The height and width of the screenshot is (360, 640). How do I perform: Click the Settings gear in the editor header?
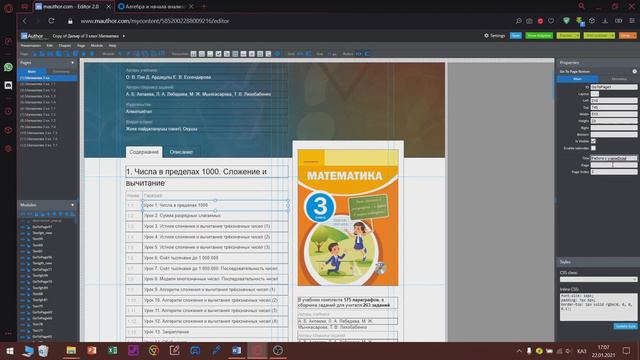[x=486, y=36]
